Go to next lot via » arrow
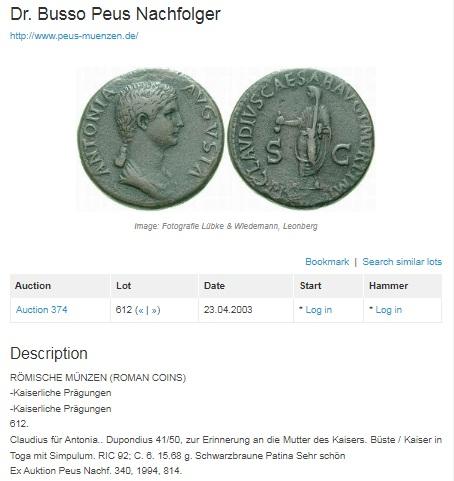Viewport: 454px width, 481px height. (154, 310)
